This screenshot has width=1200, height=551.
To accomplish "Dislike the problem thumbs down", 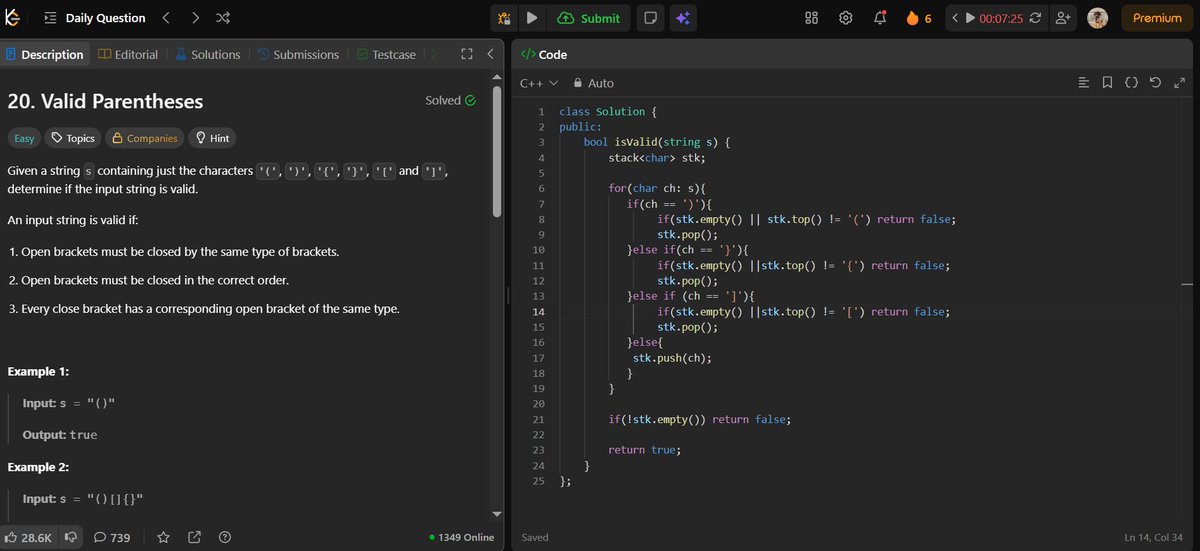I will click(x=70, y=537).
